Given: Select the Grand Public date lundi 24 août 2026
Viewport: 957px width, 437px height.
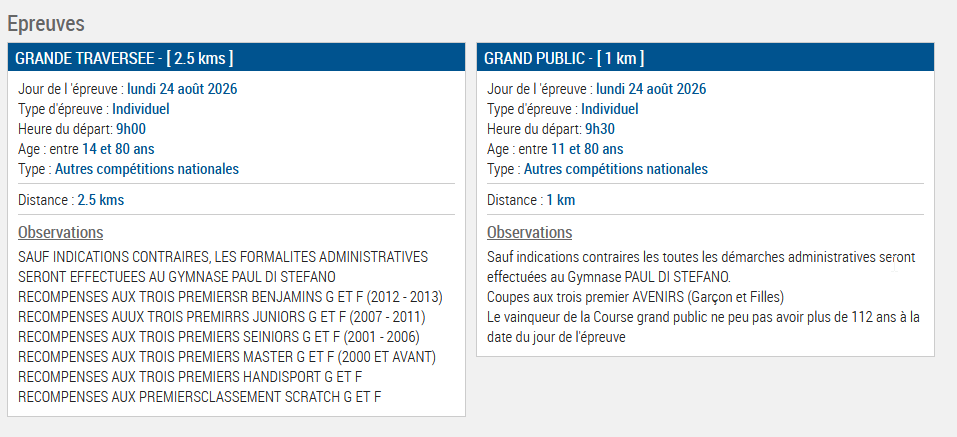Looking at the screenshot, I should click(651, 89).
